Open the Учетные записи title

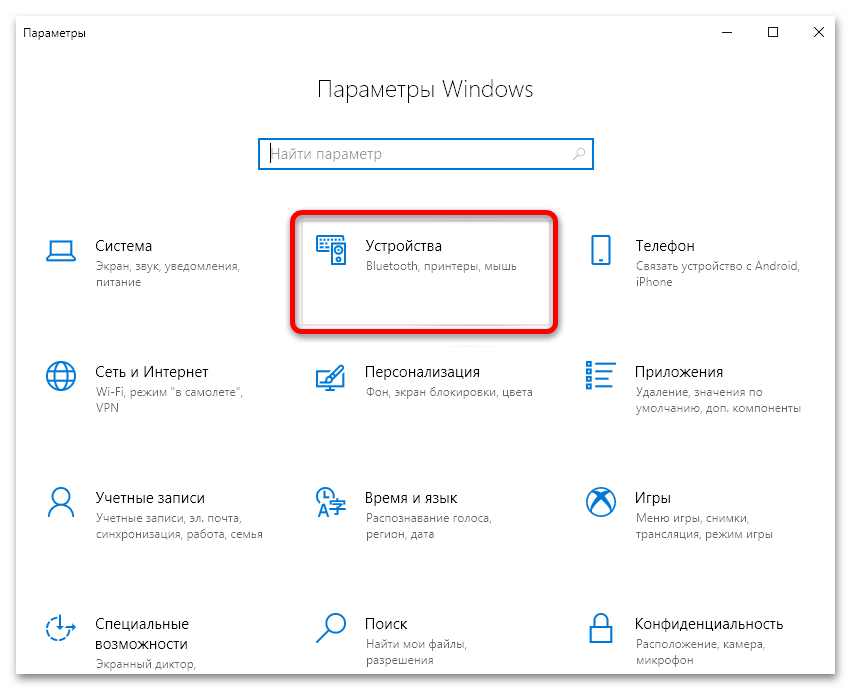pos(150,498)
